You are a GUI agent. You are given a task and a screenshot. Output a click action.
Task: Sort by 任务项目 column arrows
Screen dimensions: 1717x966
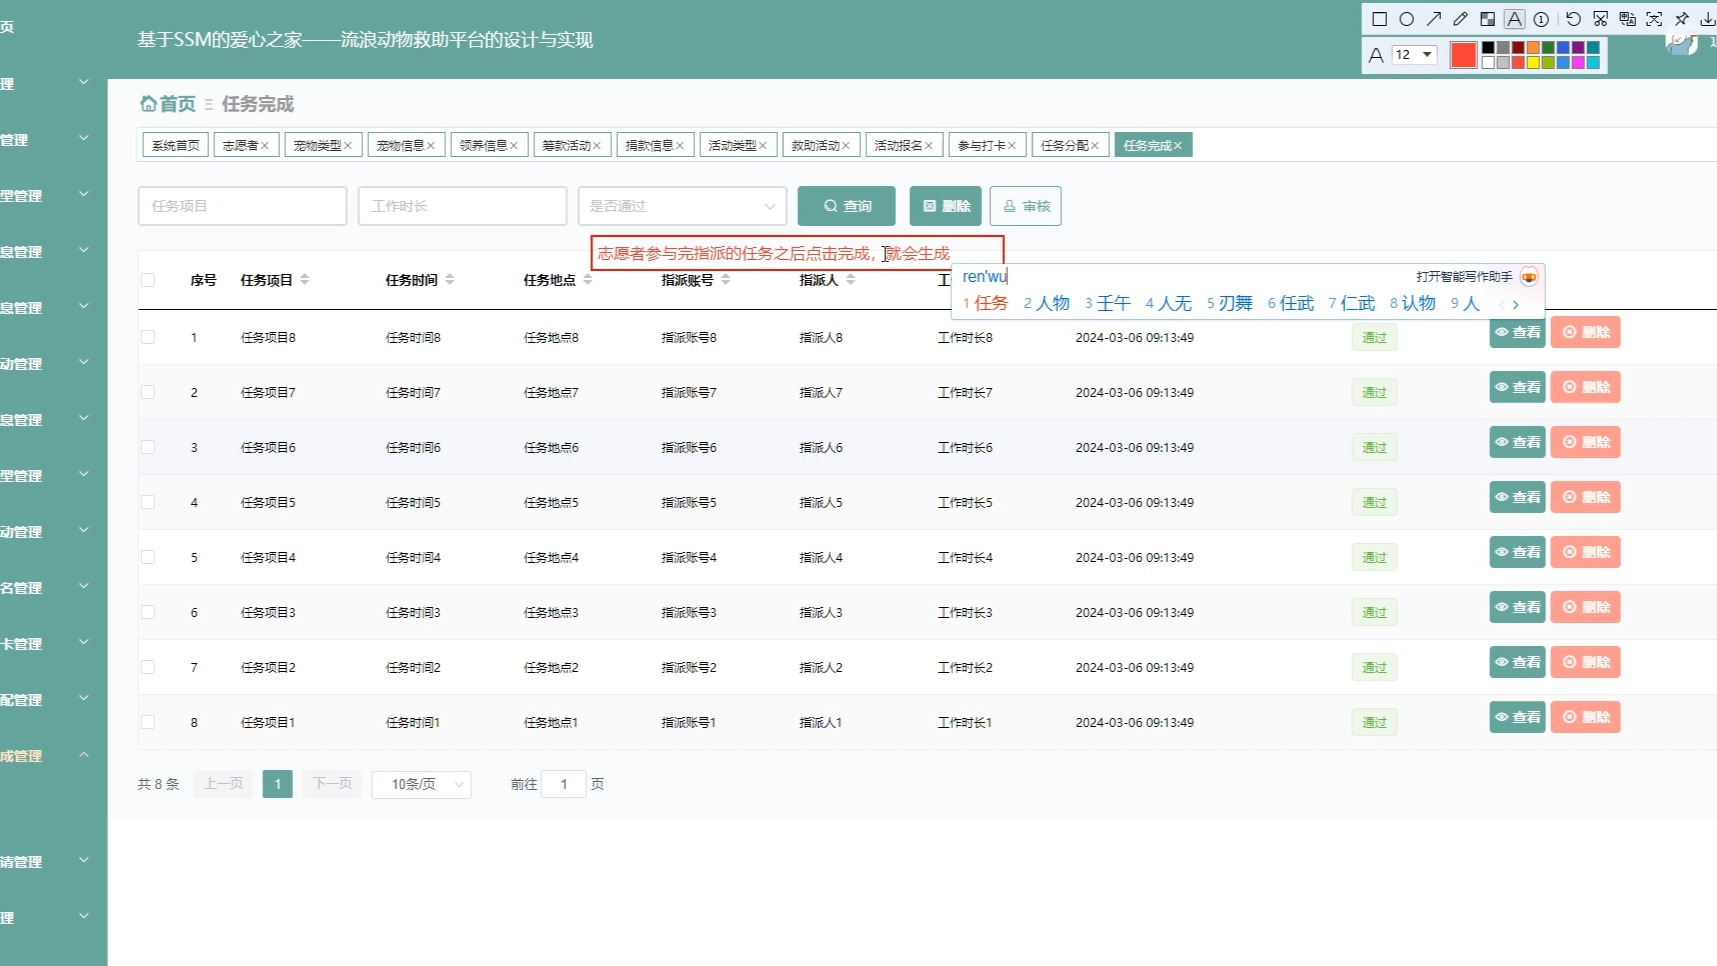point(305,280)
